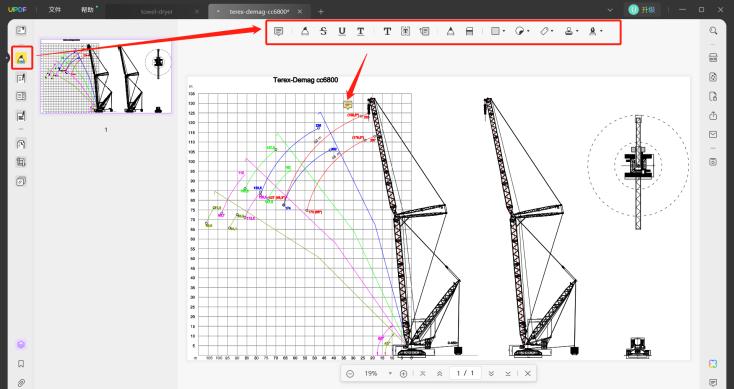Image resolution: width=734 pixels, height=389 pixels.
Task: Choose the sticky note tool in toolbar
Action: [279, 31]
